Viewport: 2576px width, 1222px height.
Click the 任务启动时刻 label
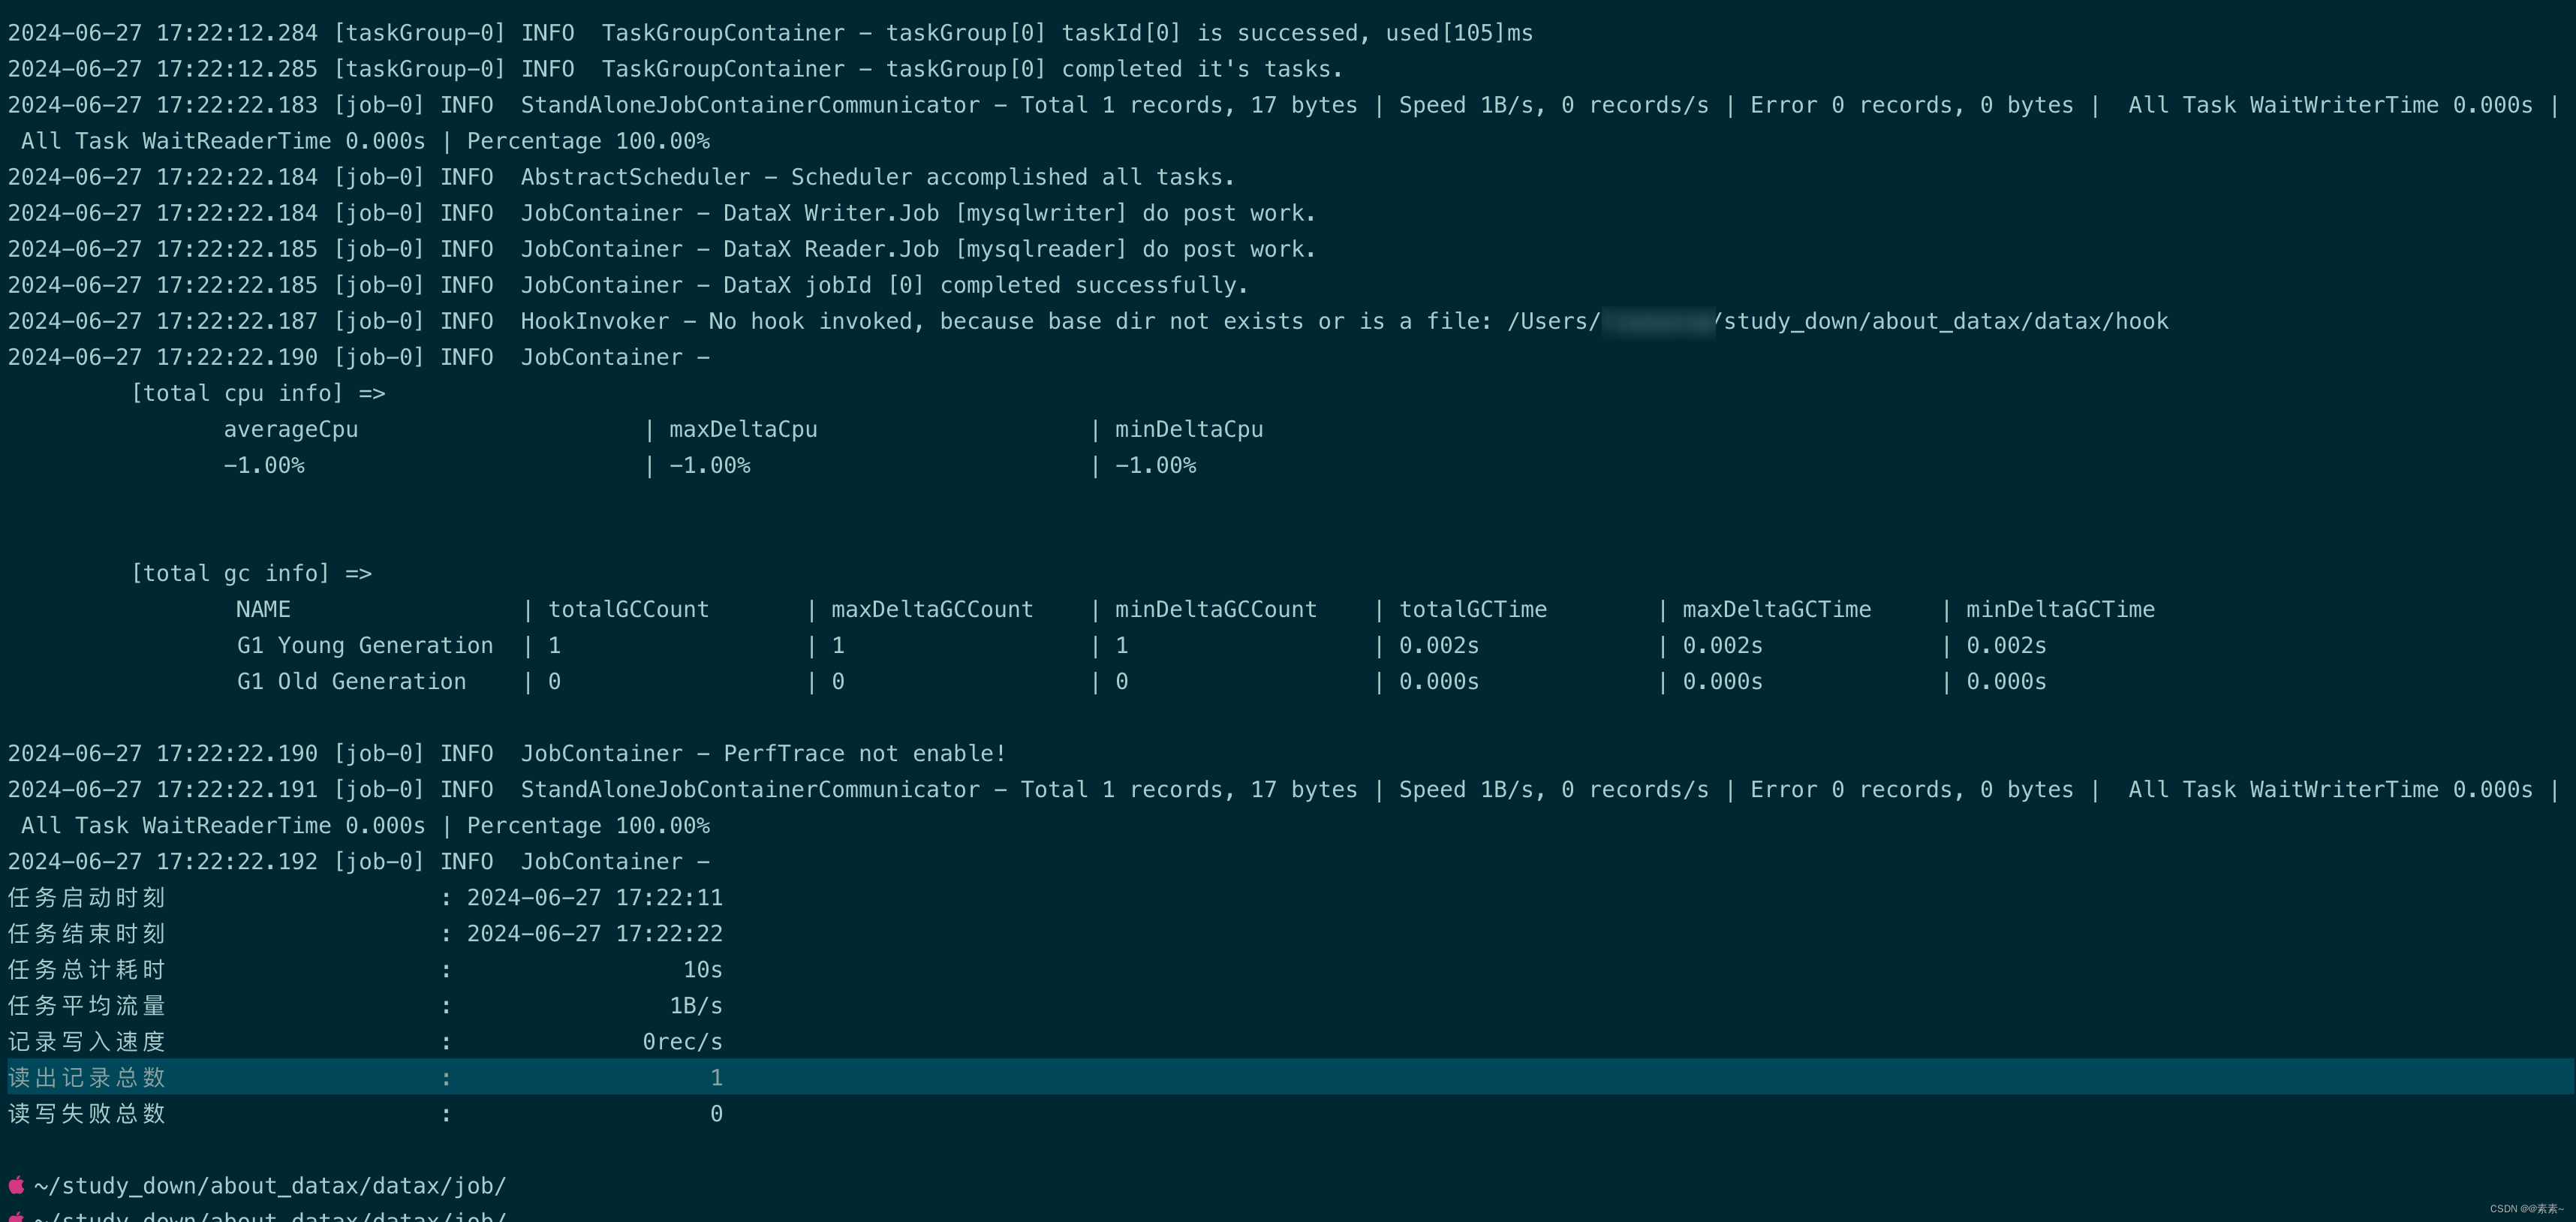pos(86,897)
